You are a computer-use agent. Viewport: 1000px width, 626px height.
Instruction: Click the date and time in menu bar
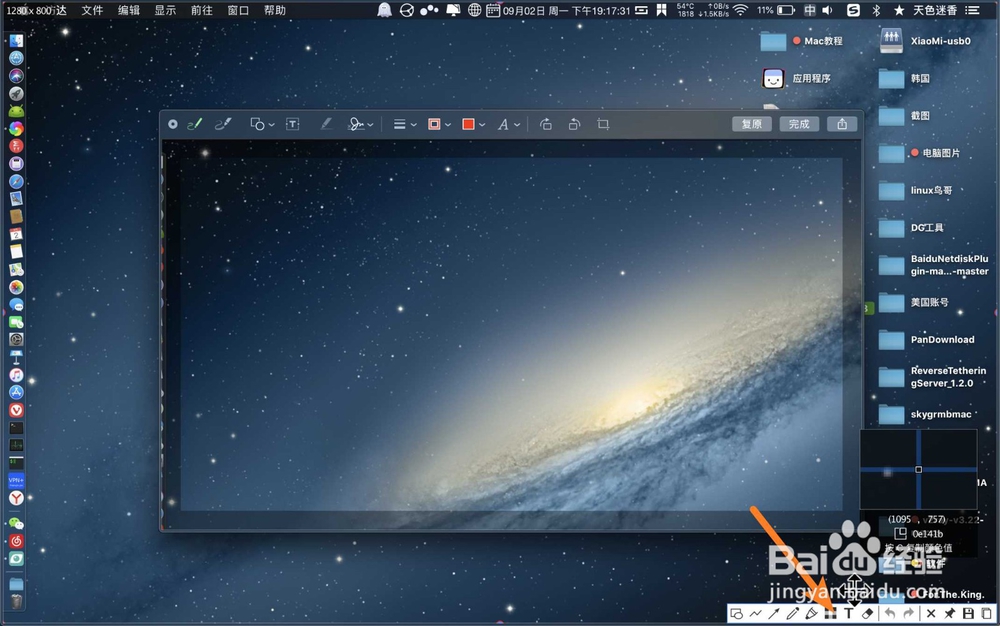[x=566, y=11]
